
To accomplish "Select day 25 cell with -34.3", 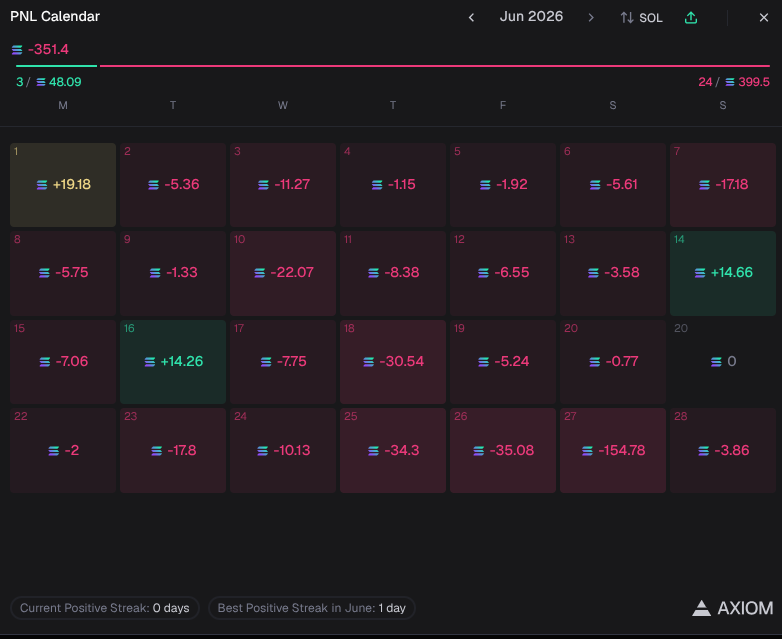I will [x=393, y=450].
